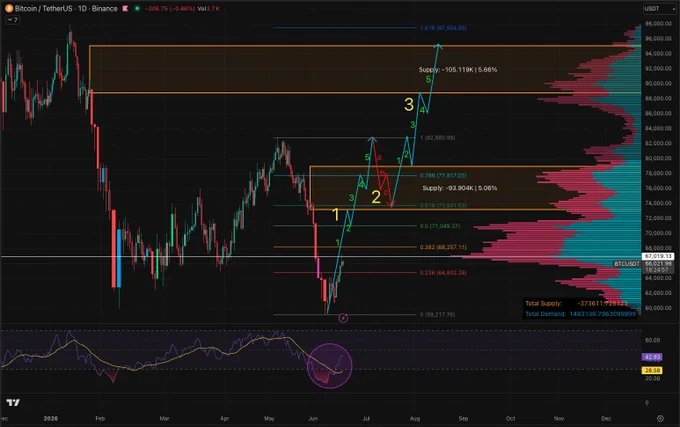Viewport: 680px width, 427px height.
Task: Click the 80,000.00 price axis label
Action: tap(658, 158)
